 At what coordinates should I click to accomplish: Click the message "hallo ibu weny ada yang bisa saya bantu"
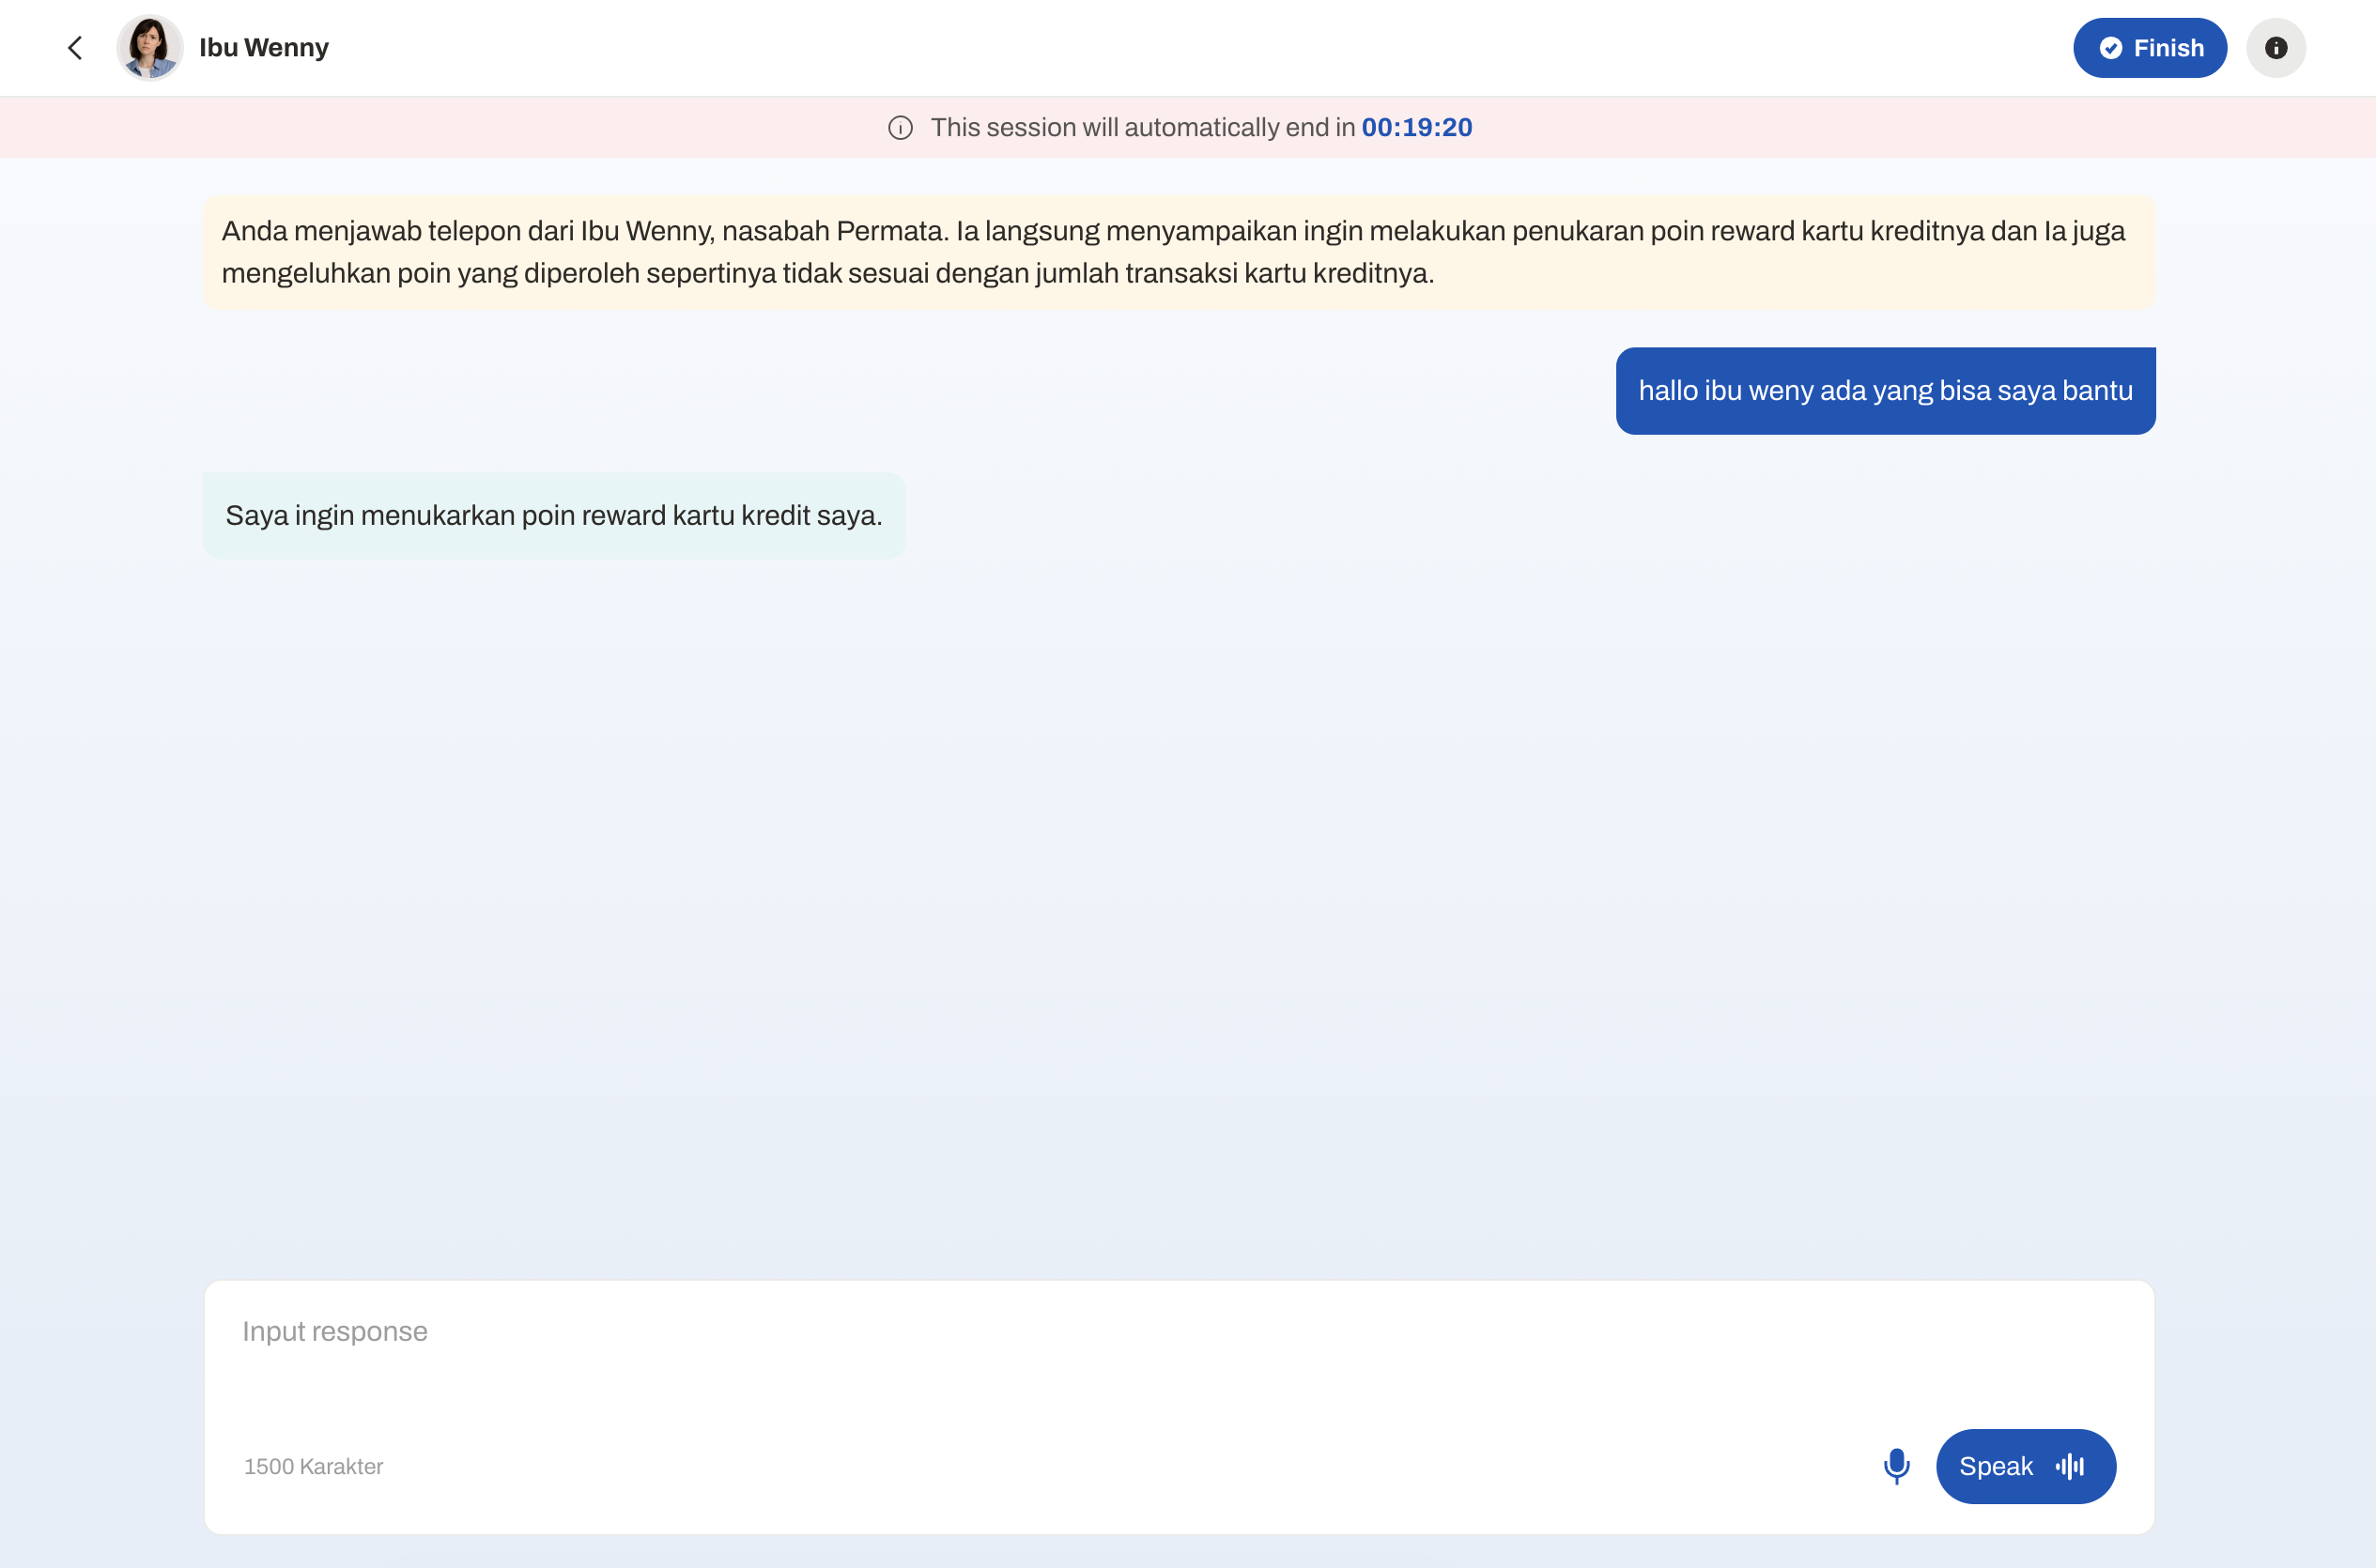click(x=1885, y=391)
